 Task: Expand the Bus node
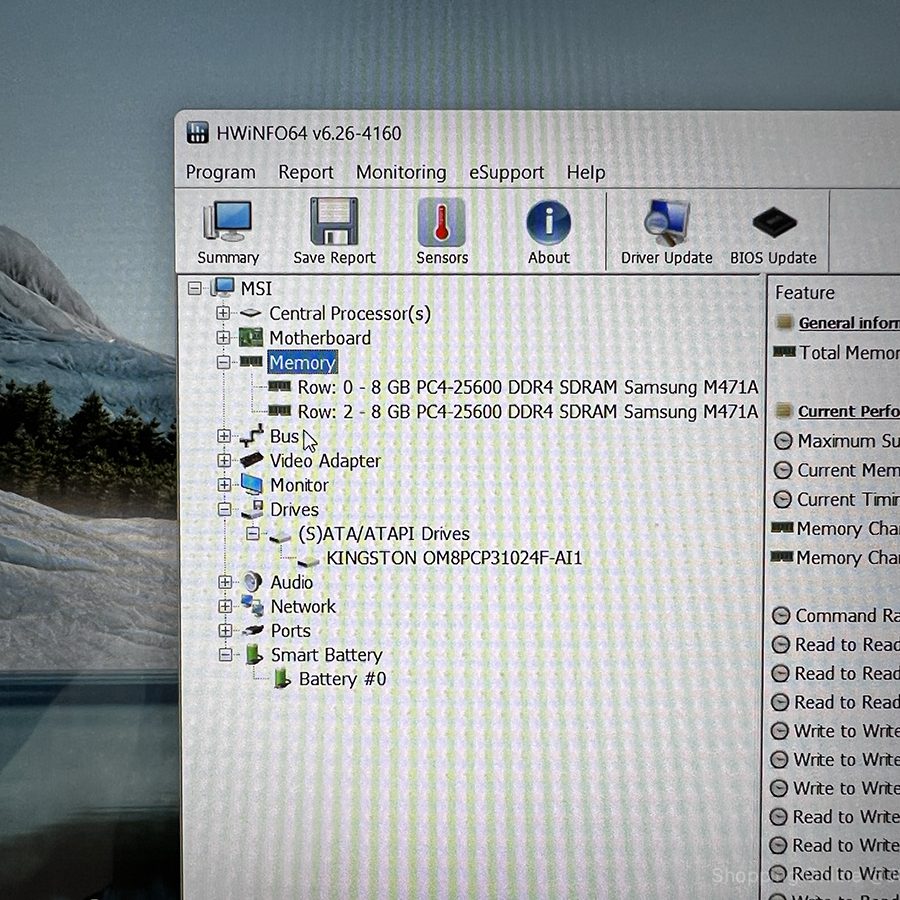(x=224, y=436)
